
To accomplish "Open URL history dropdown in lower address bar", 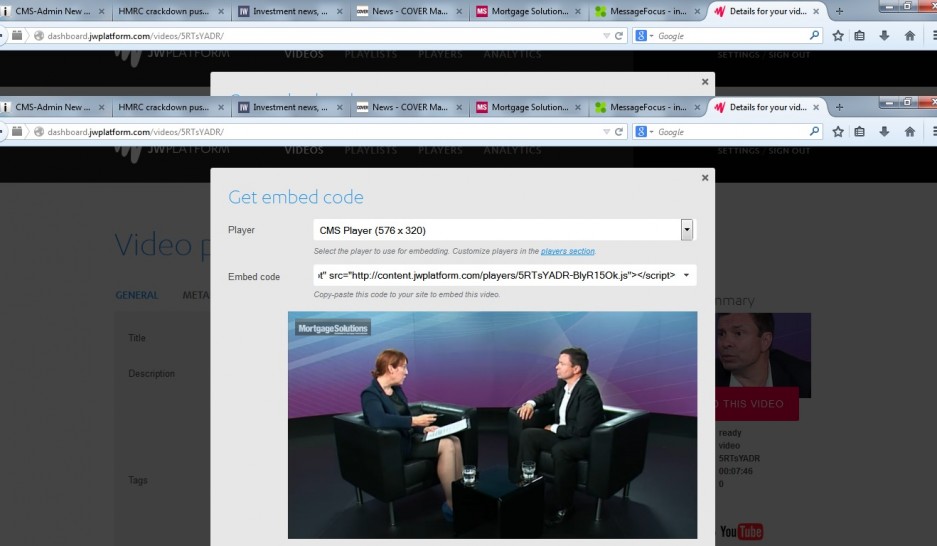I will tap(607, 132).
